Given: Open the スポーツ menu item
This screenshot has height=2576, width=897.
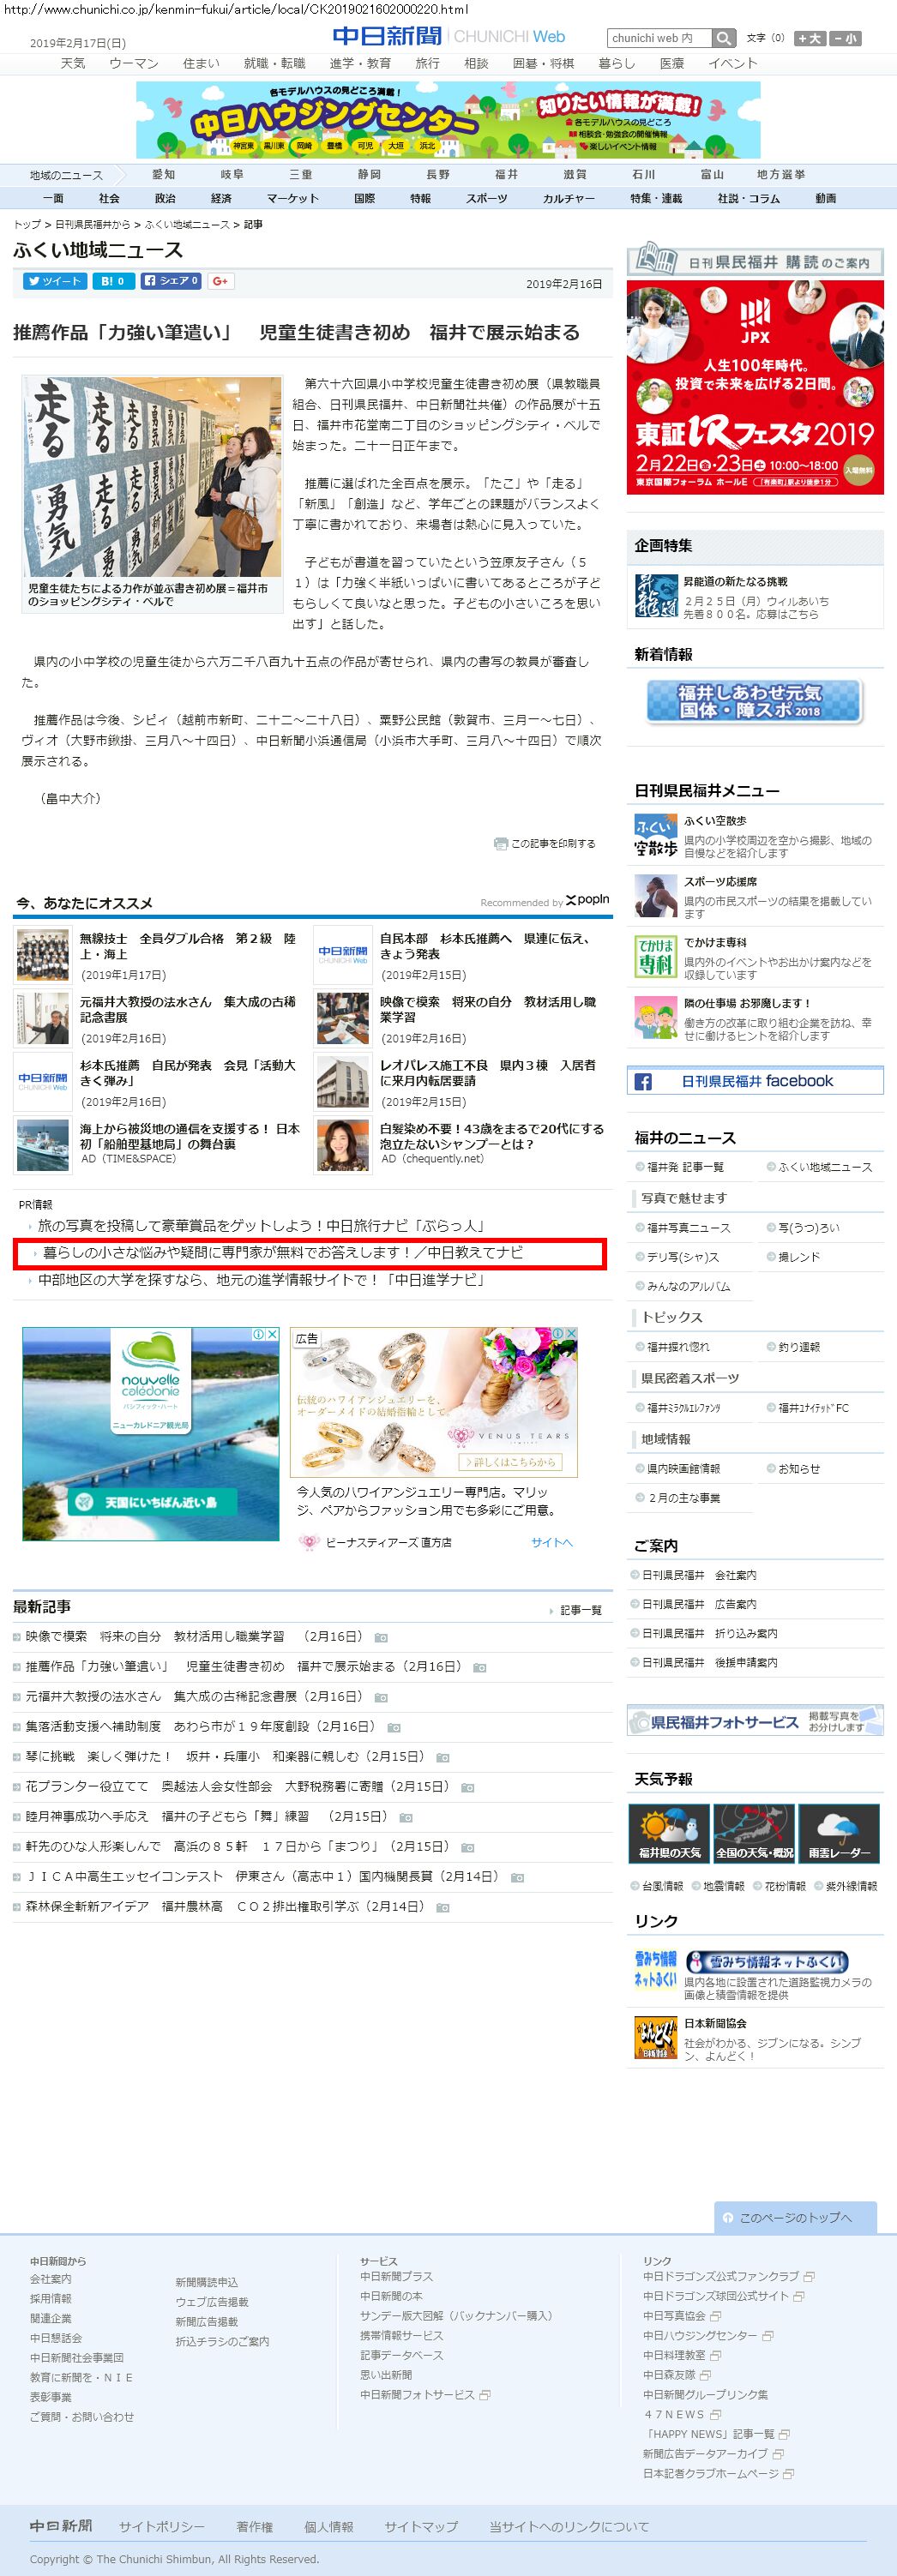Looking at the screenshot, I should pyautogui.click(x=486, y=198).
